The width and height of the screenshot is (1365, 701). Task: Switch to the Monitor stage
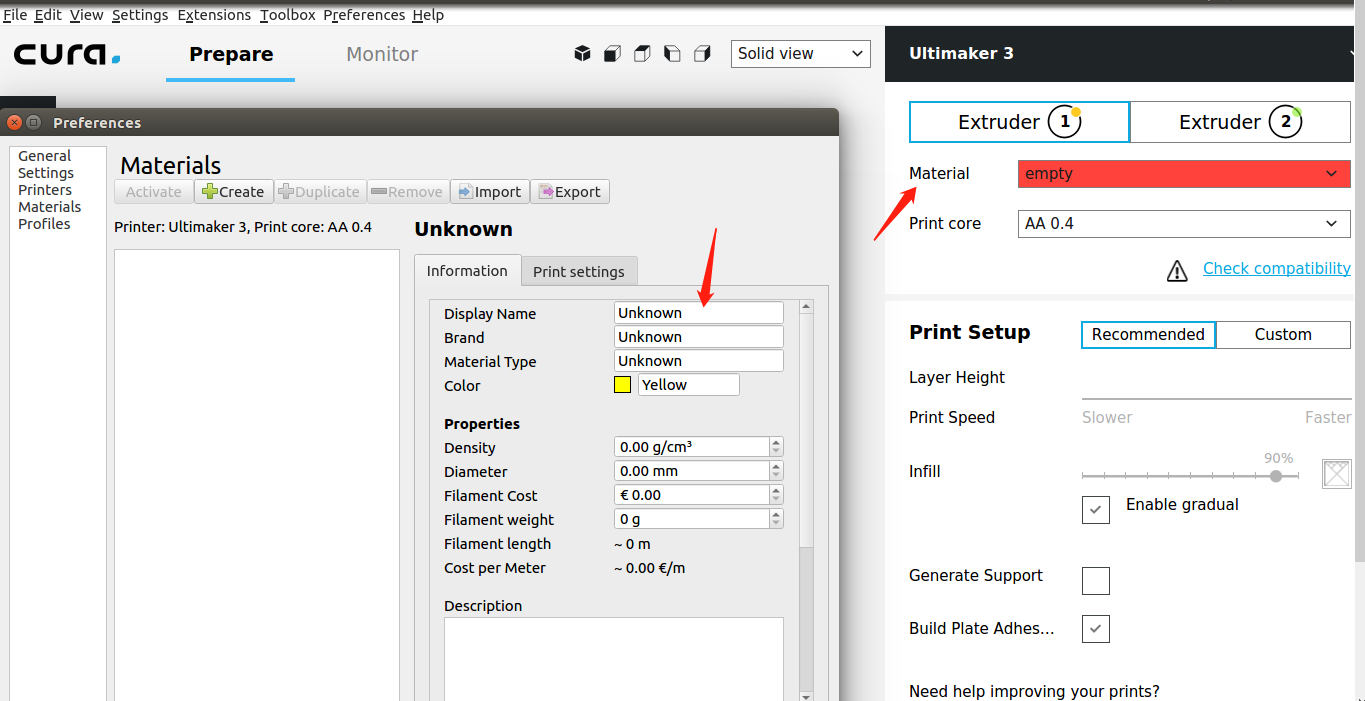382,55
